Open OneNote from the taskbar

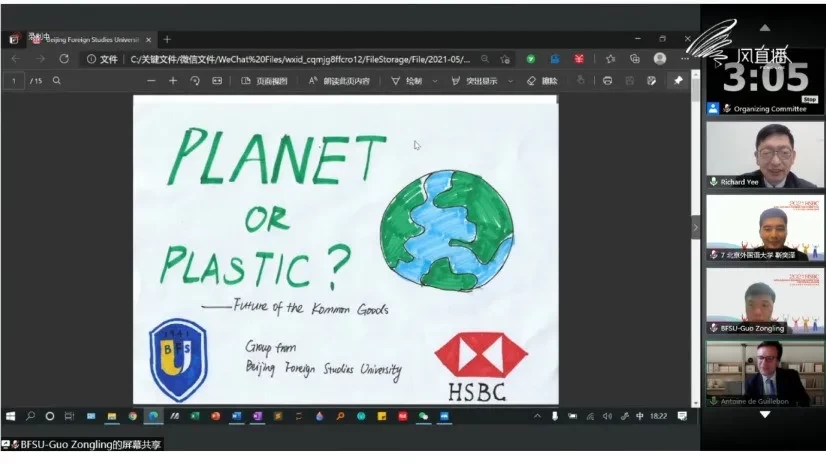coord(258,416)
